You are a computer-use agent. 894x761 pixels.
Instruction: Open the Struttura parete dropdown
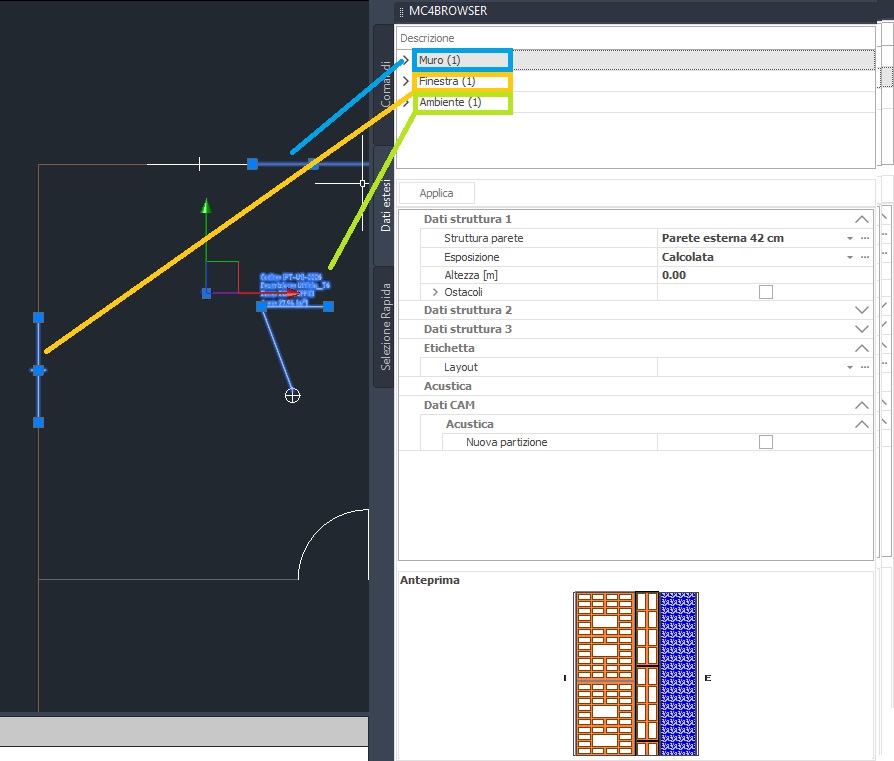(850, 238)
